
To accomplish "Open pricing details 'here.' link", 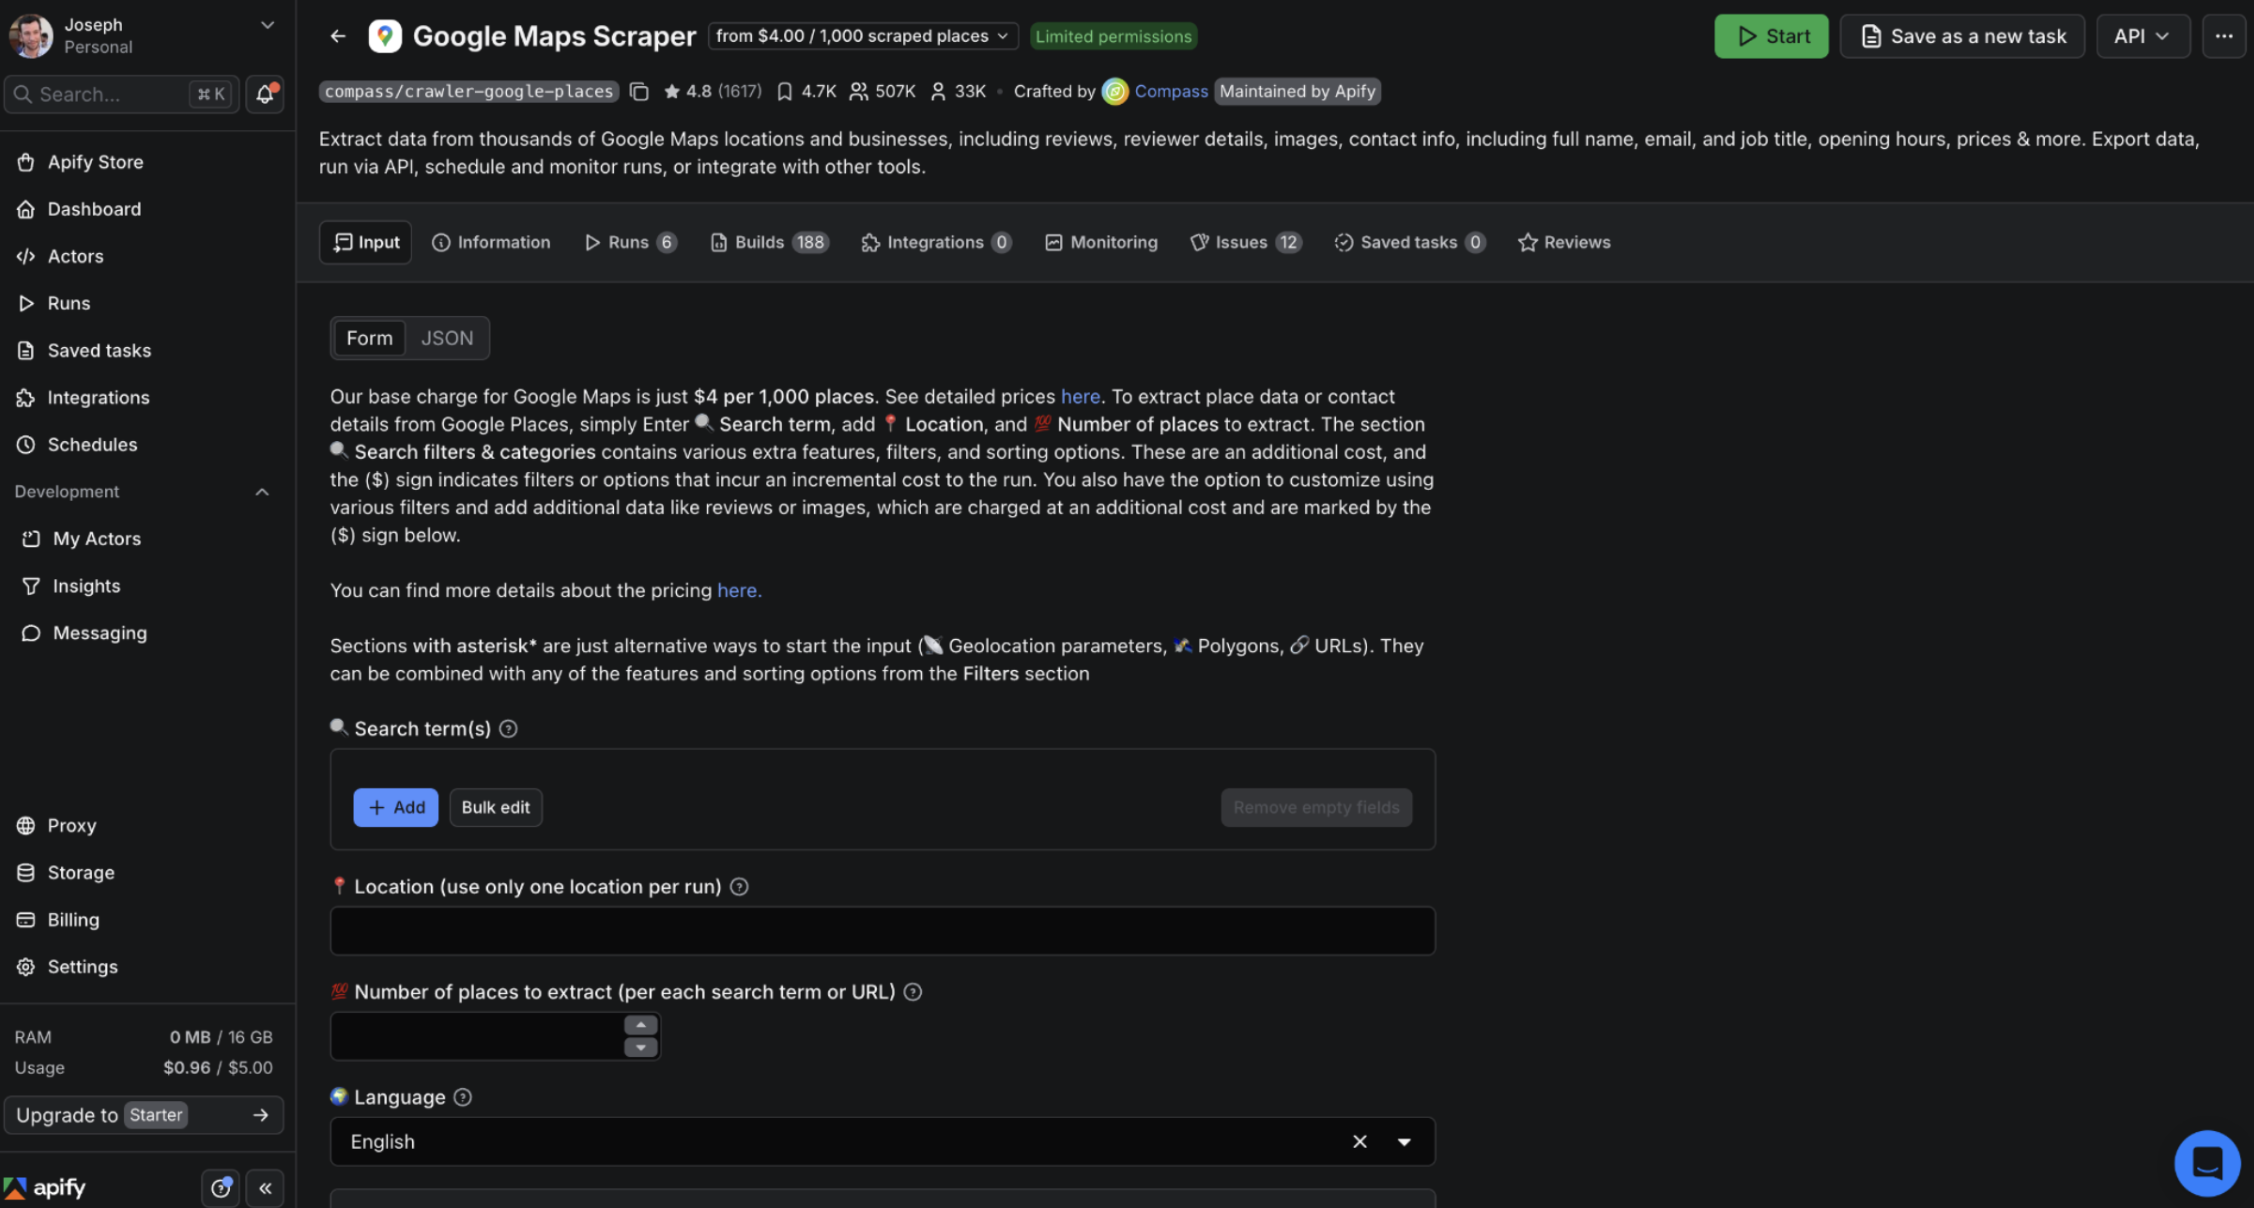I will [x=739, y=590].
